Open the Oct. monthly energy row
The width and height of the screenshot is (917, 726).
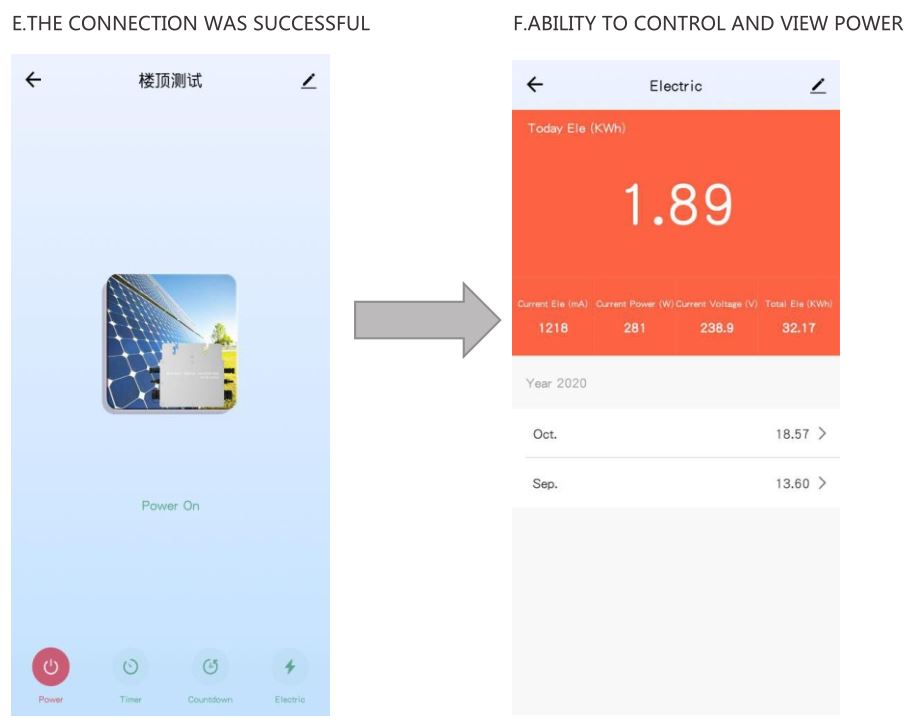[x=676, y=434]
